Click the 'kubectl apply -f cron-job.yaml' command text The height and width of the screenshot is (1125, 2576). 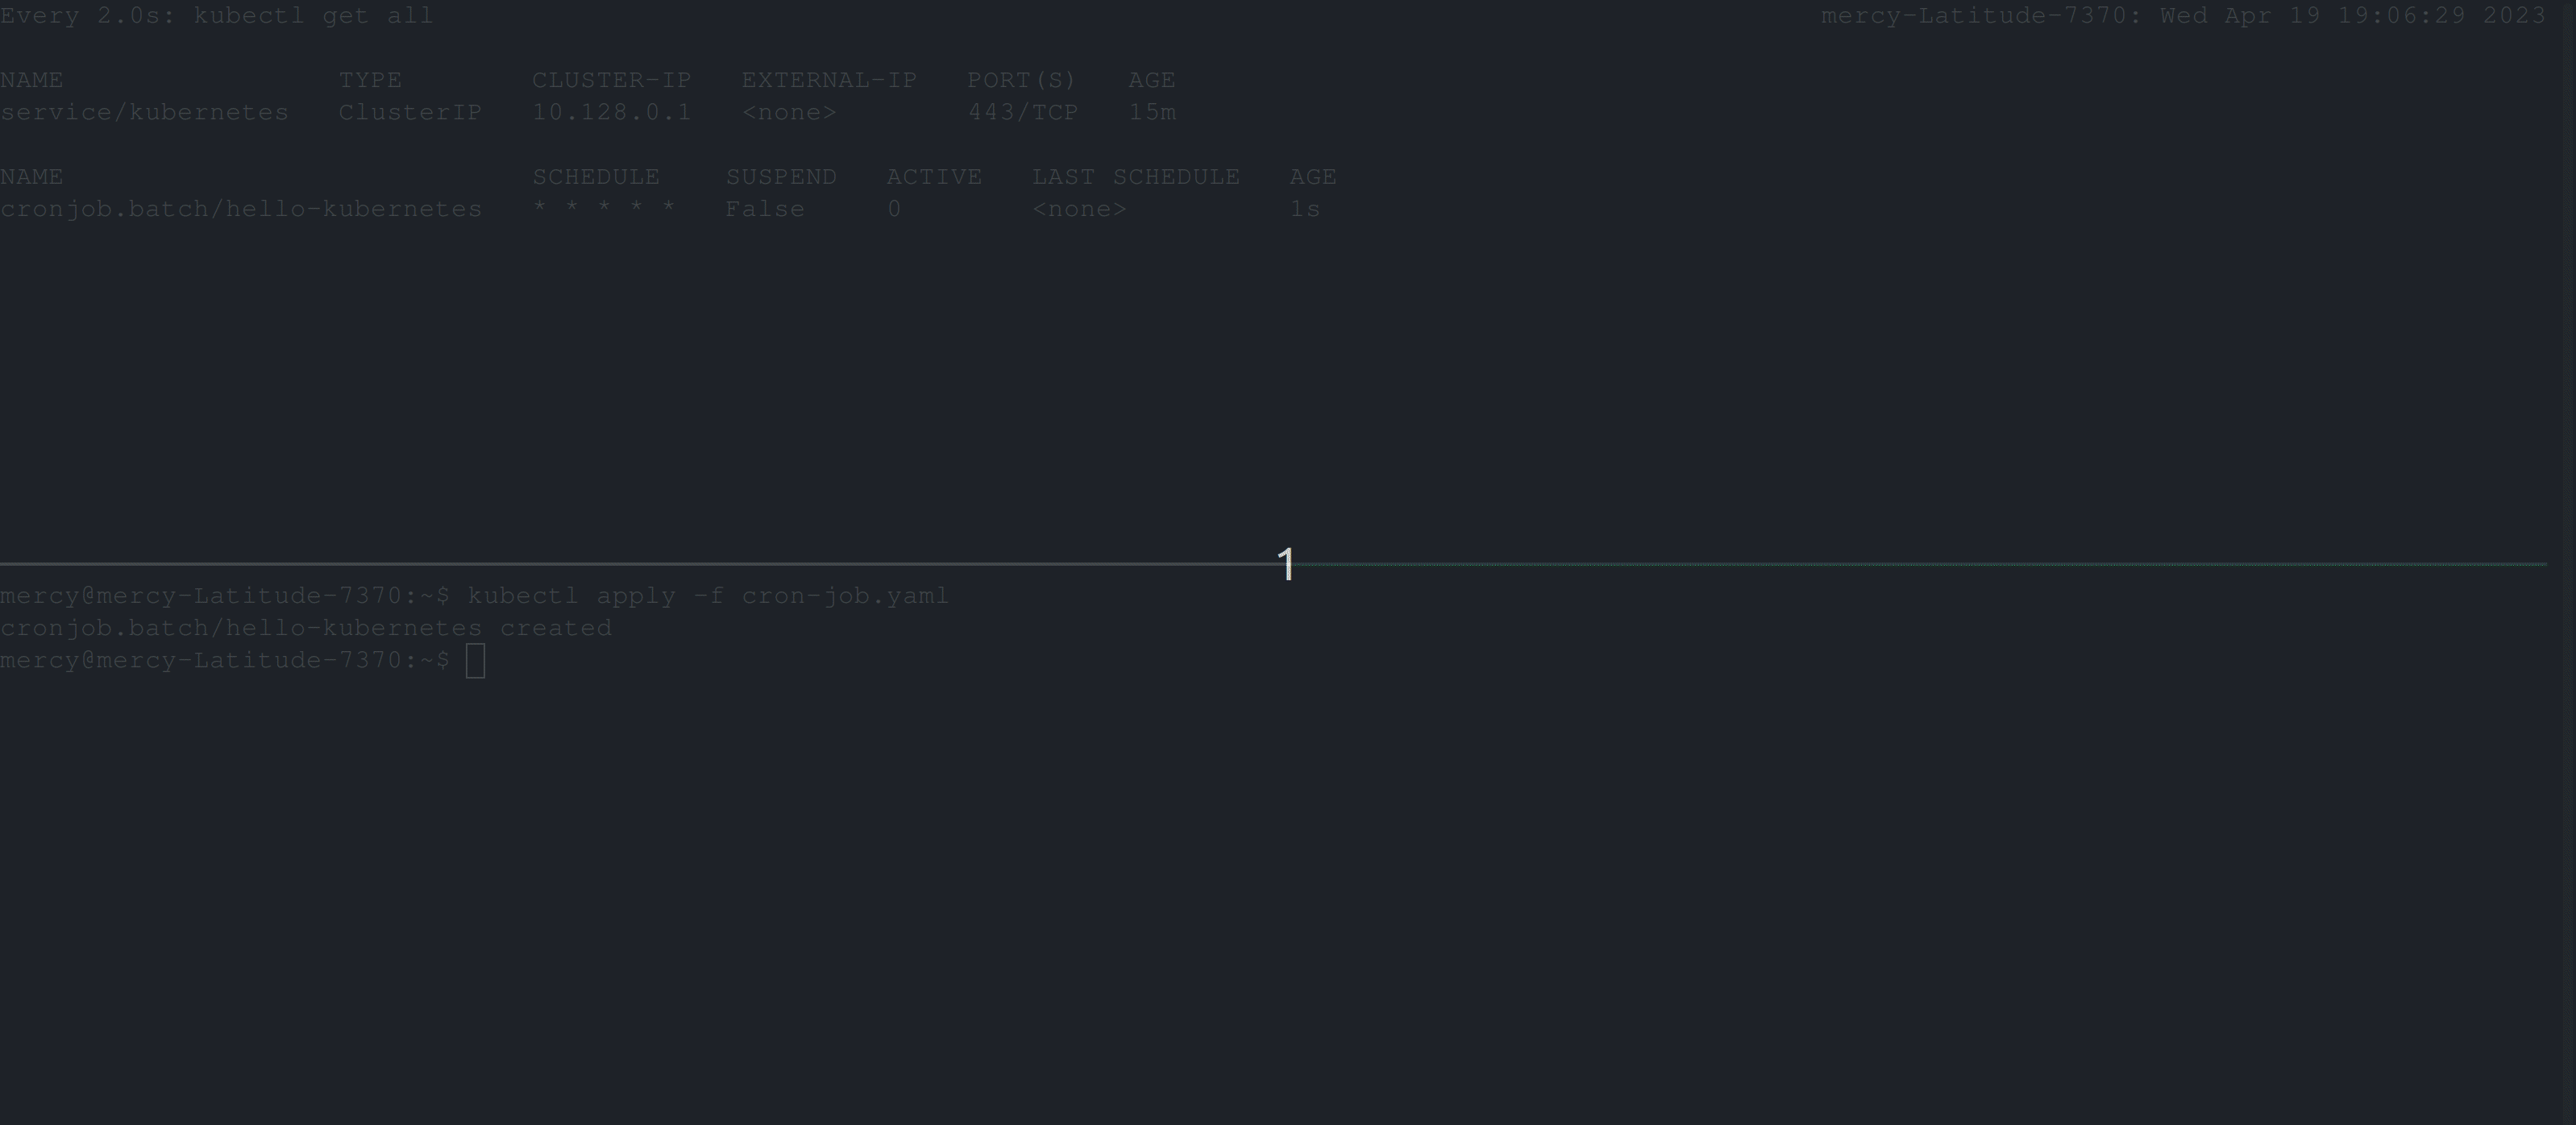pyautogui.click(x=707, y=596)
